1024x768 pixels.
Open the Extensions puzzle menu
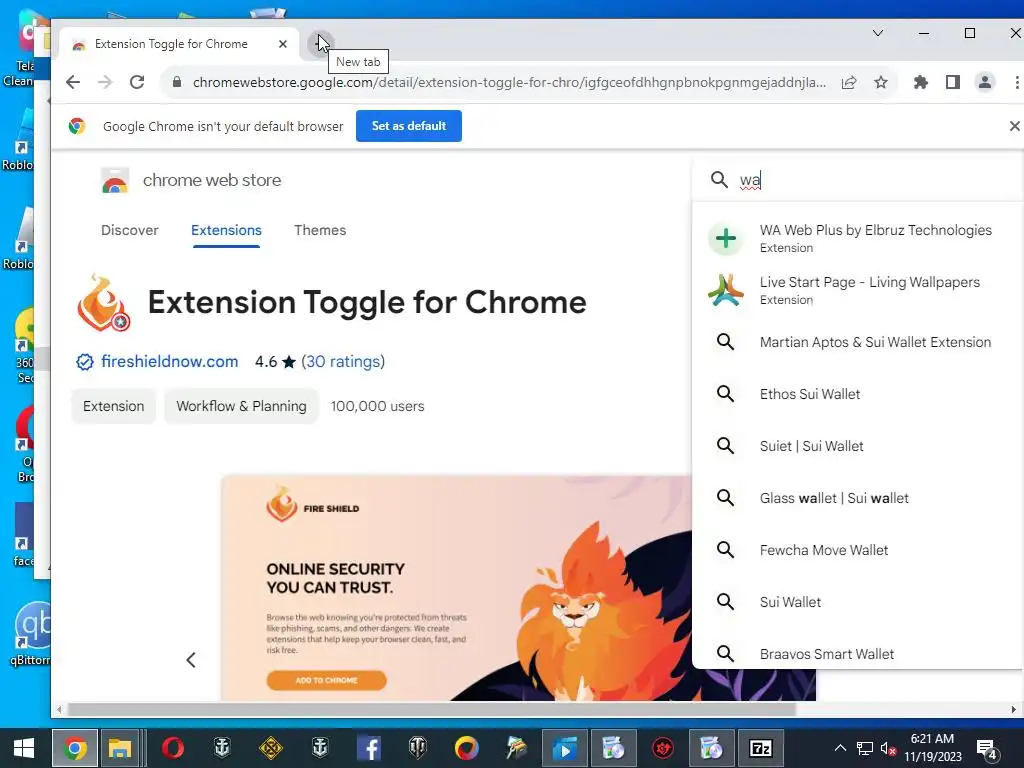921,82
